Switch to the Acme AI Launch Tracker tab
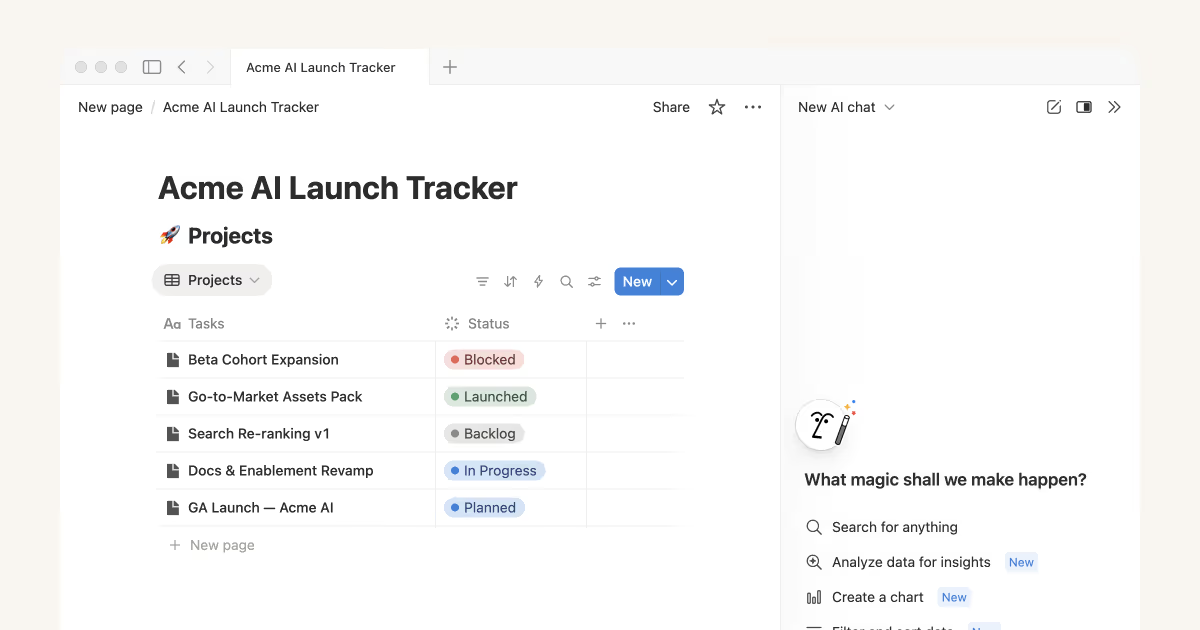 point(319,67)
